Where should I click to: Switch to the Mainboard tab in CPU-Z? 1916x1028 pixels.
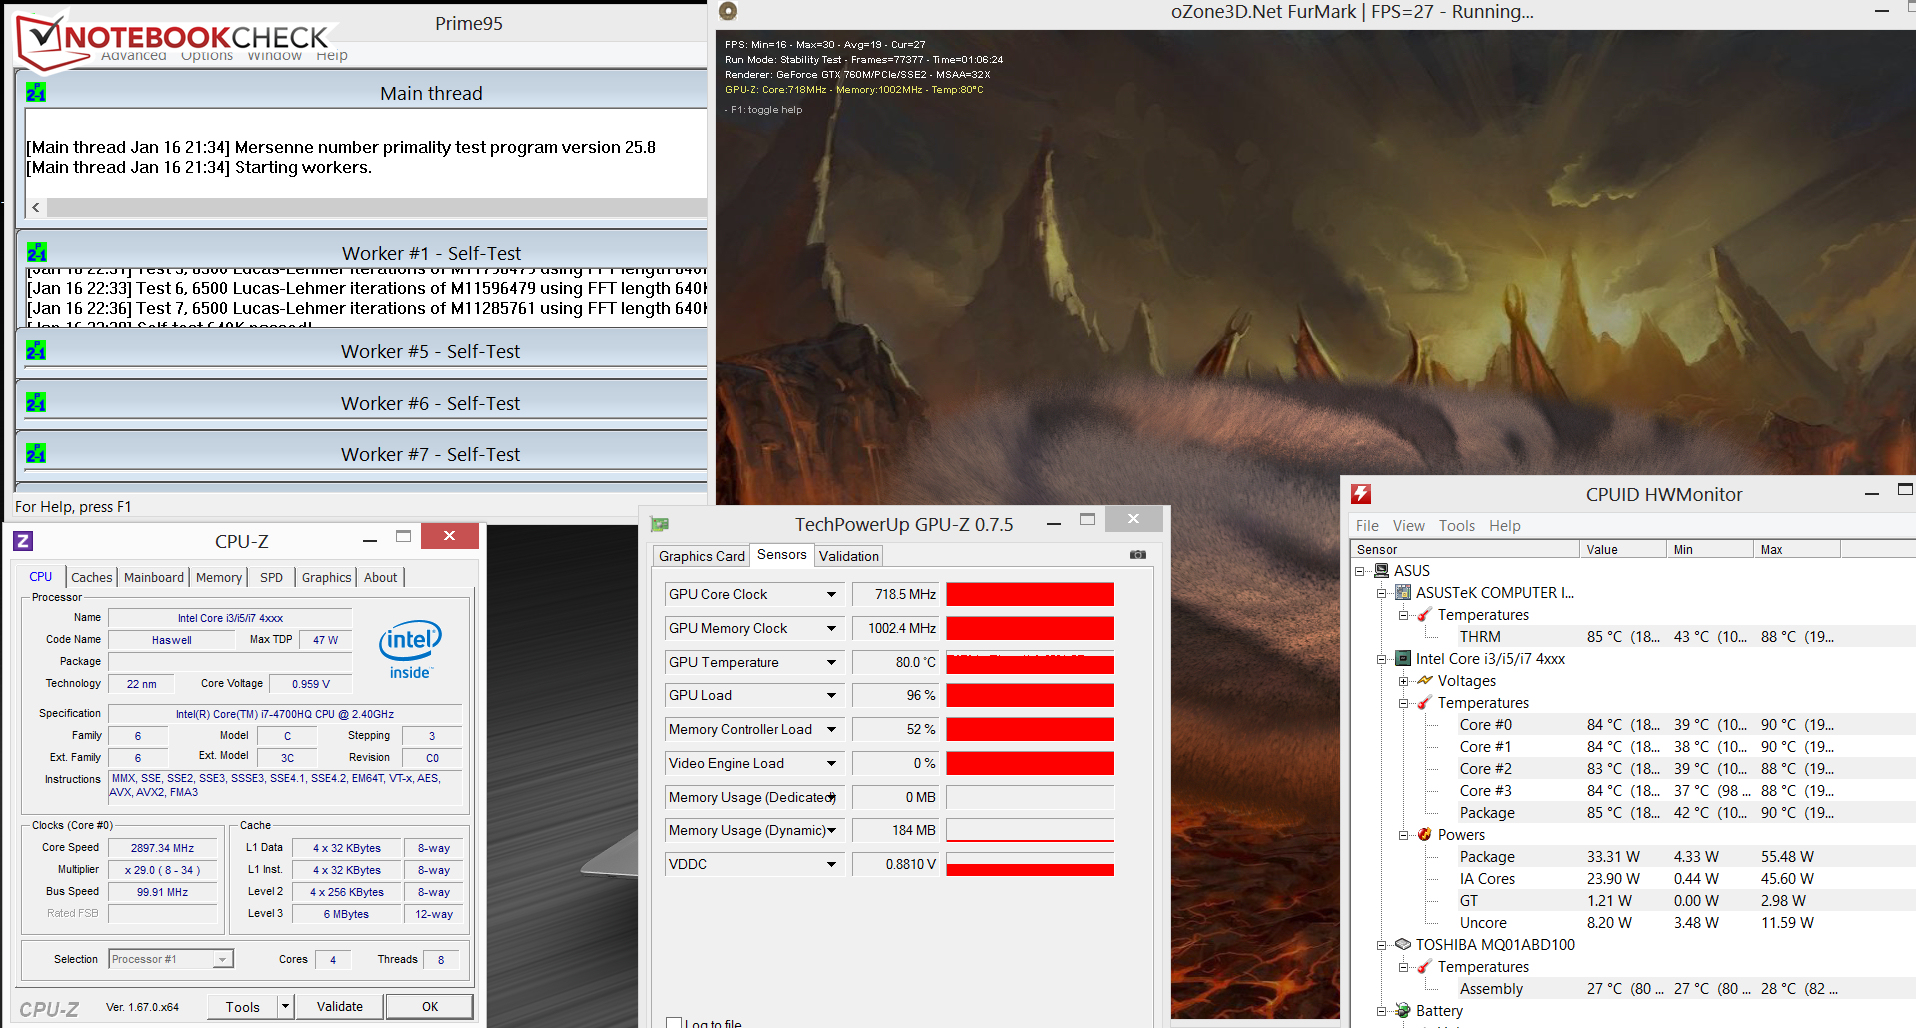[x=154, y=577]
